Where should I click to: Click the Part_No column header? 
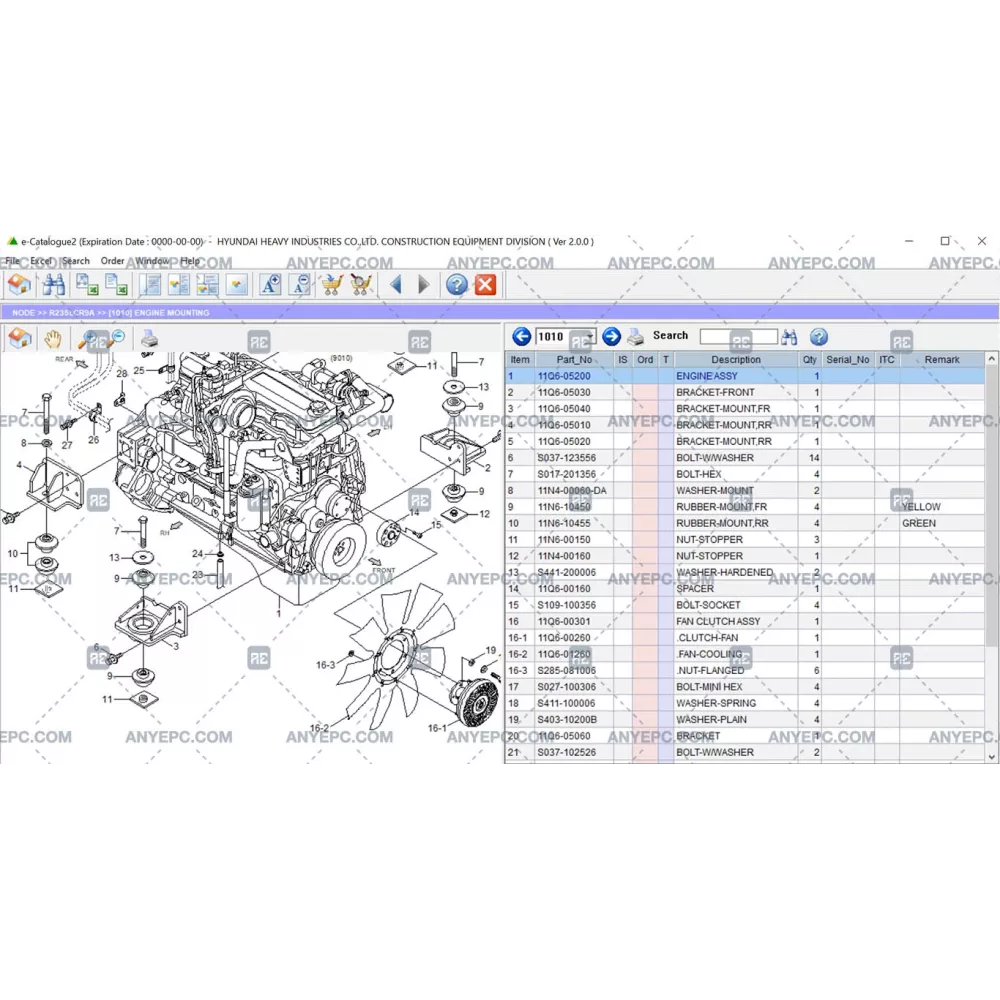[x=574, y=360]
